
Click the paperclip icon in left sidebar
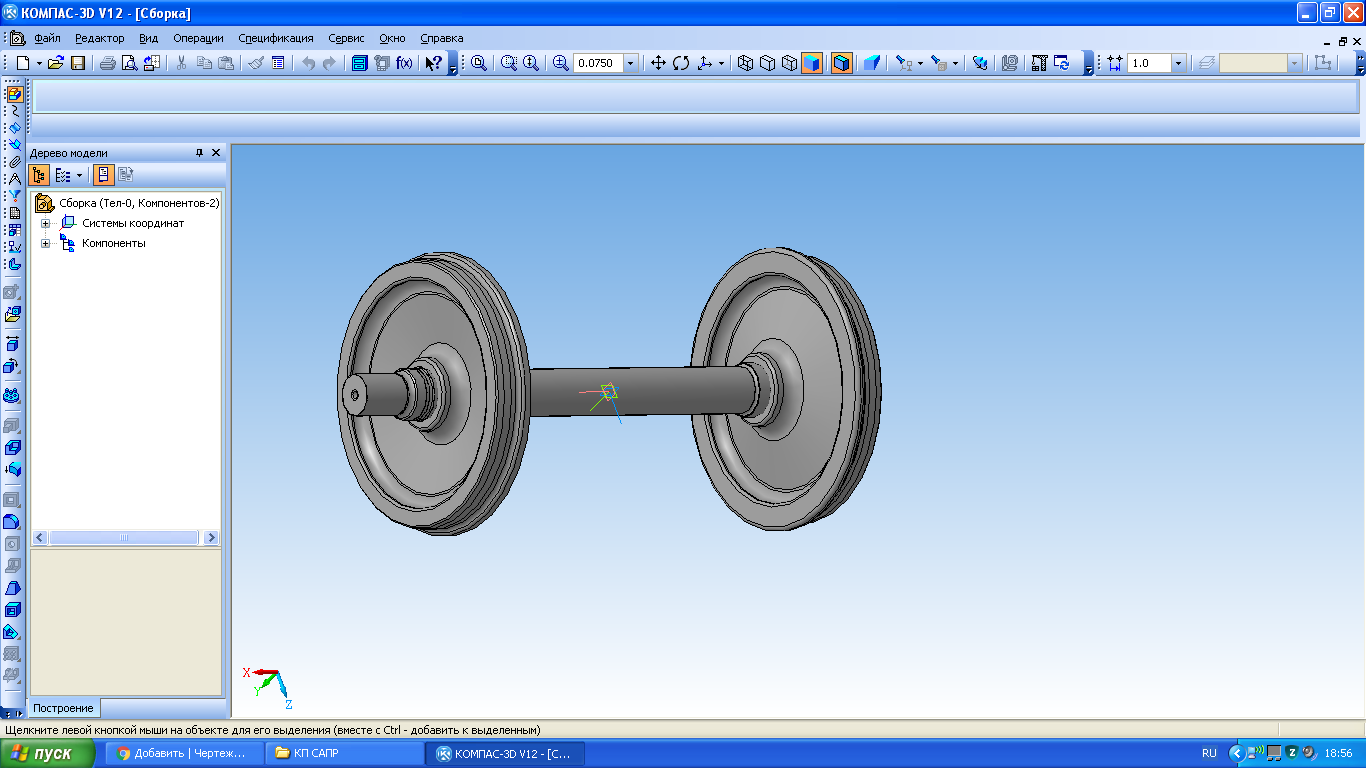(x=14, y=161)
